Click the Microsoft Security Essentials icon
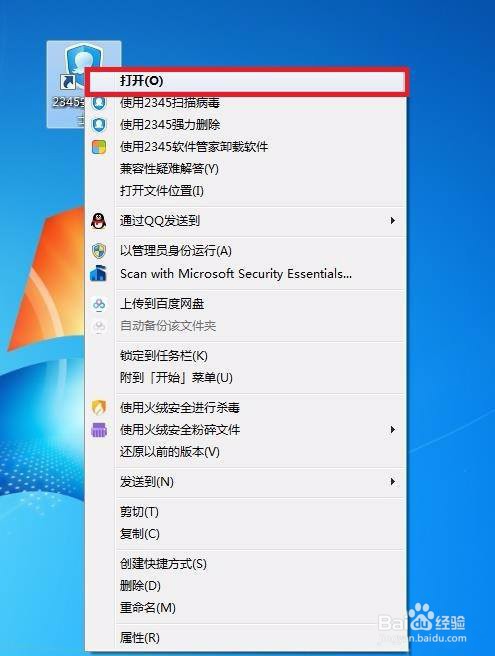Screen dimensions: 495x656 pyautogui.click(x=99, y=274)
